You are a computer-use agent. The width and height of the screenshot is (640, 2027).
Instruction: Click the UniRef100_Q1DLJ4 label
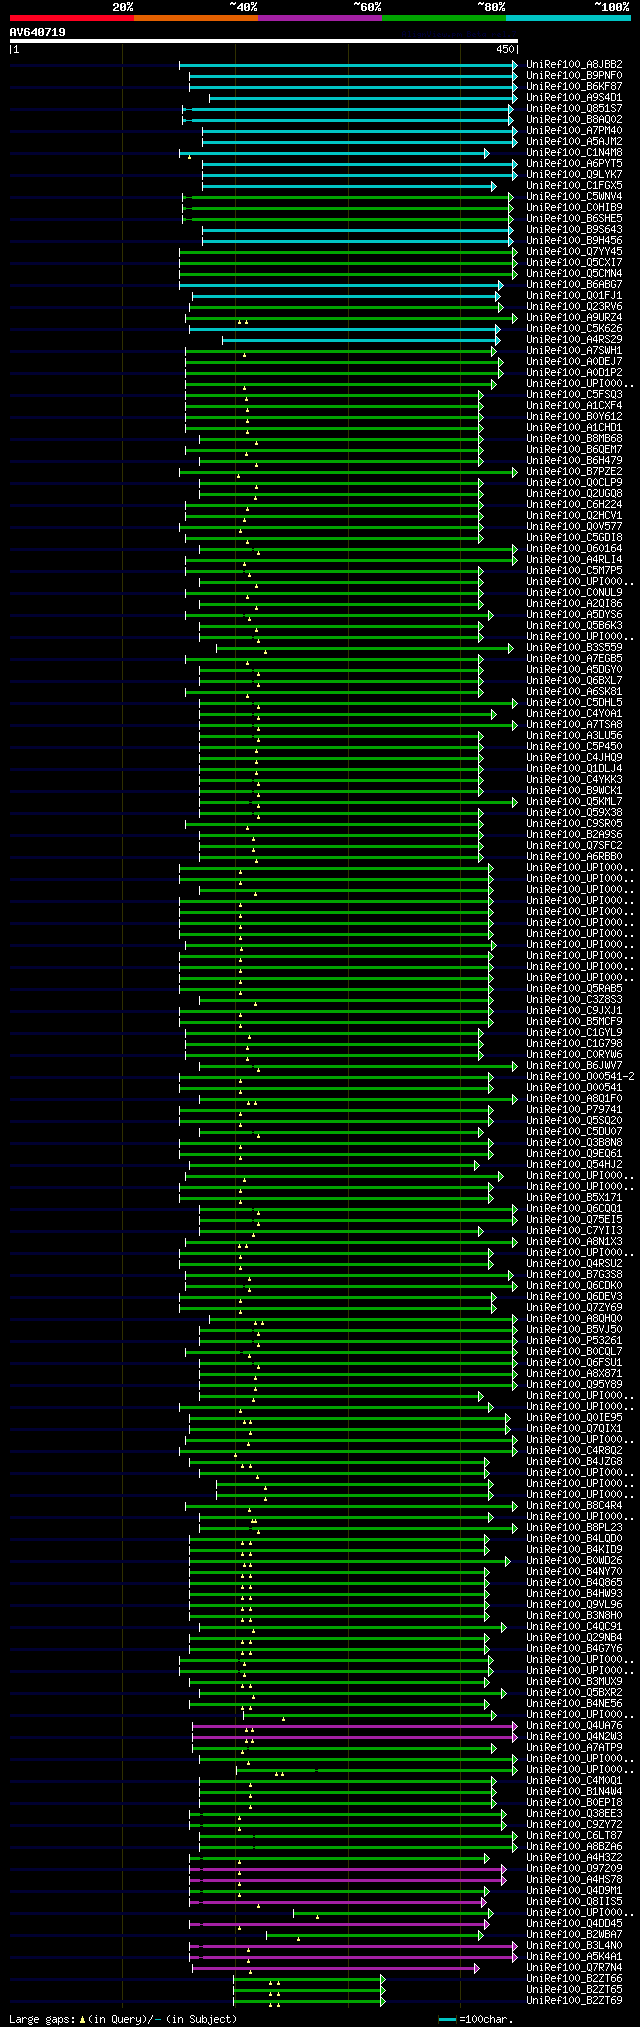(574, 768)
